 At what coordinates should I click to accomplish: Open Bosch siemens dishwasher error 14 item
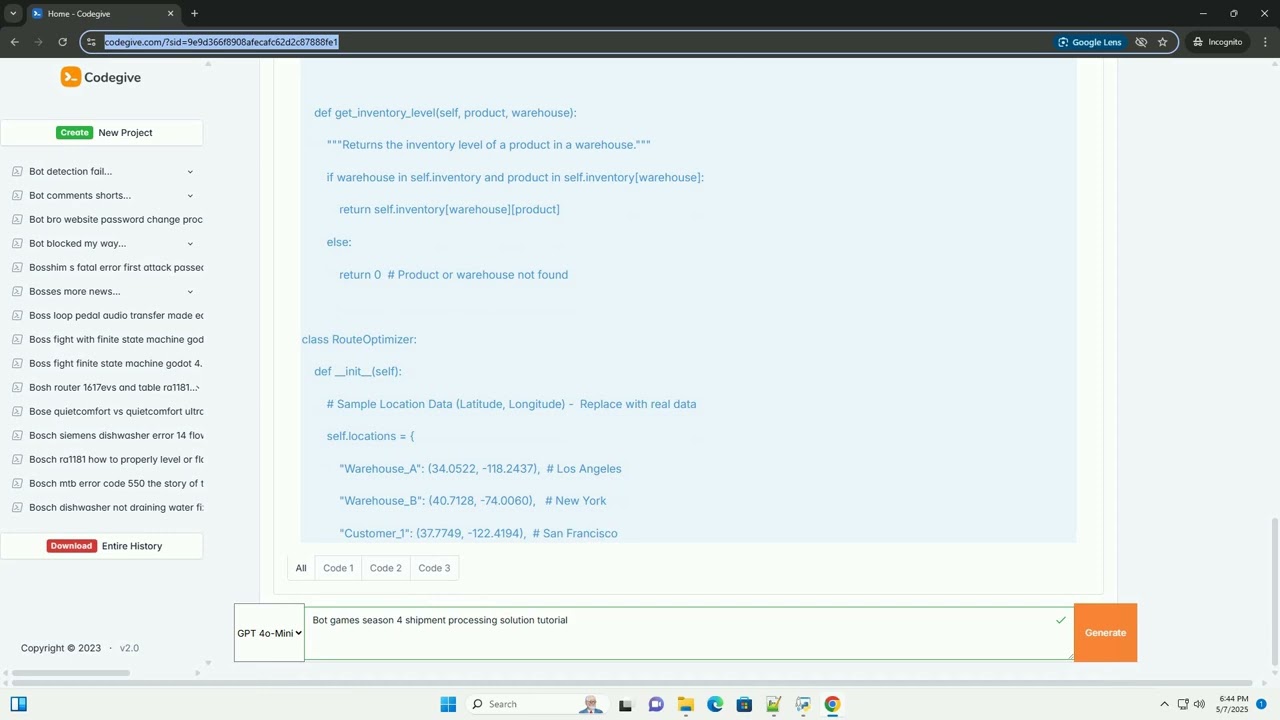[116, 435]
